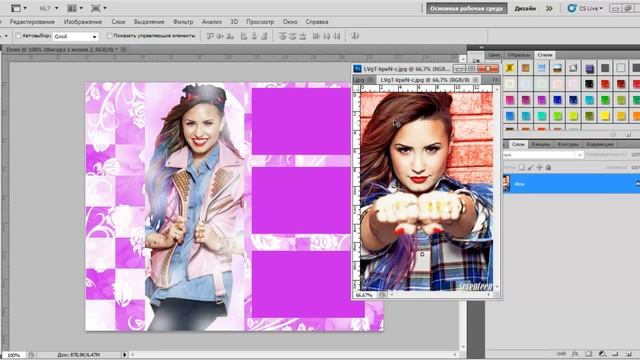Click the Align top edges icon
Screen dimensions: 640x360
coord(210,36)
